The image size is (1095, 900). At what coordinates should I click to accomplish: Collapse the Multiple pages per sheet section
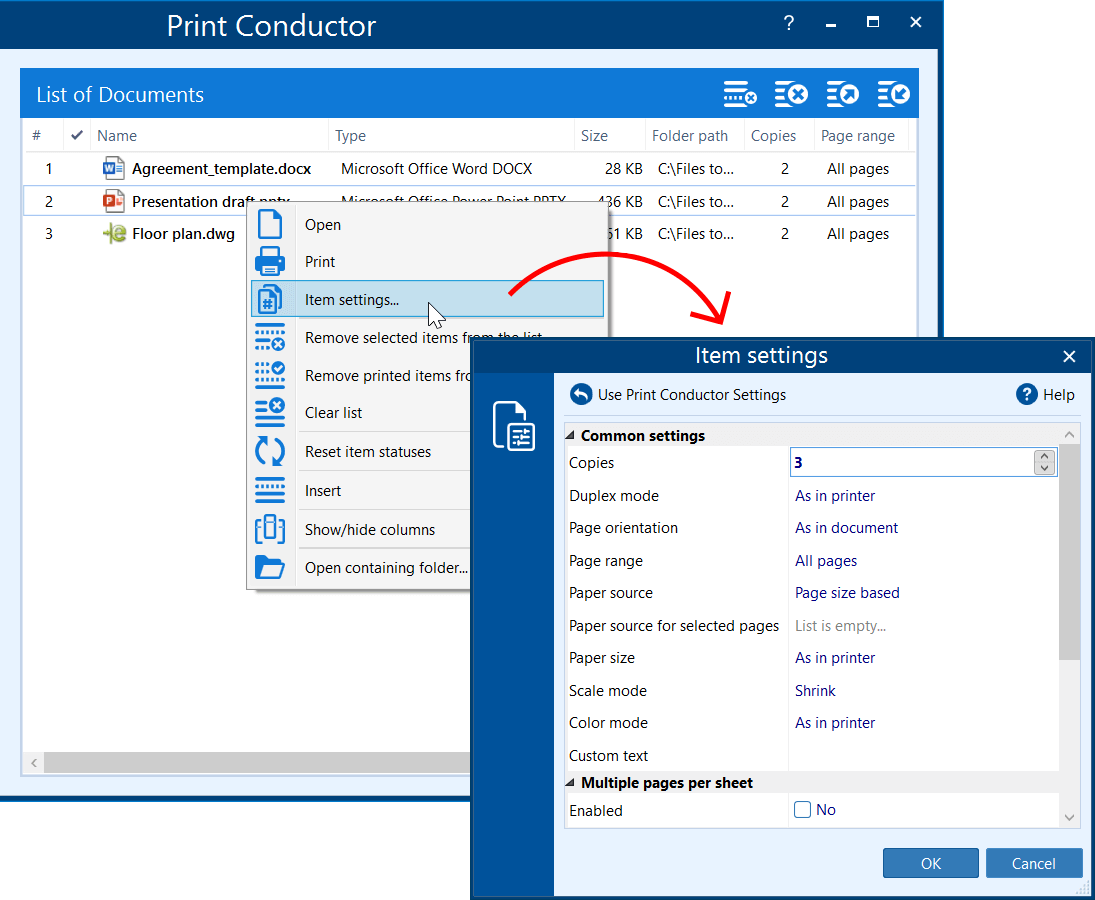pos(571,783)
